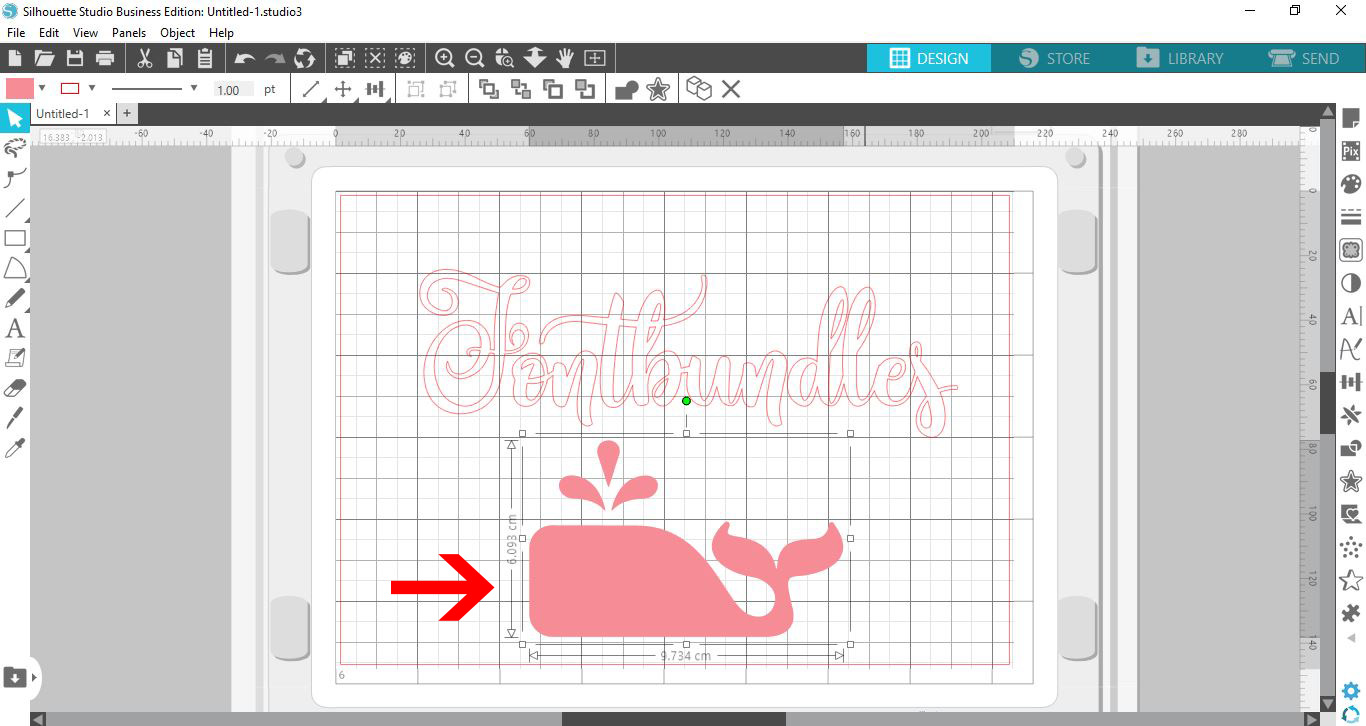
Task: Open the Fill color palette panel
Action: [x=1351, y=185]
